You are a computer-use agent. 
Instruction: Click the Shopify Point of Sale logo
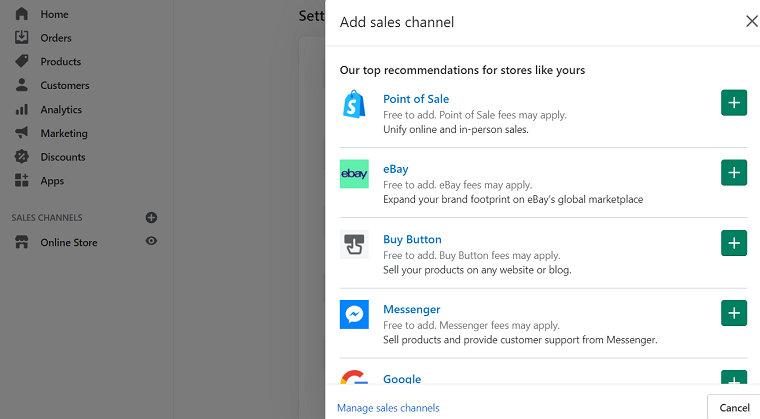[354, 104]
